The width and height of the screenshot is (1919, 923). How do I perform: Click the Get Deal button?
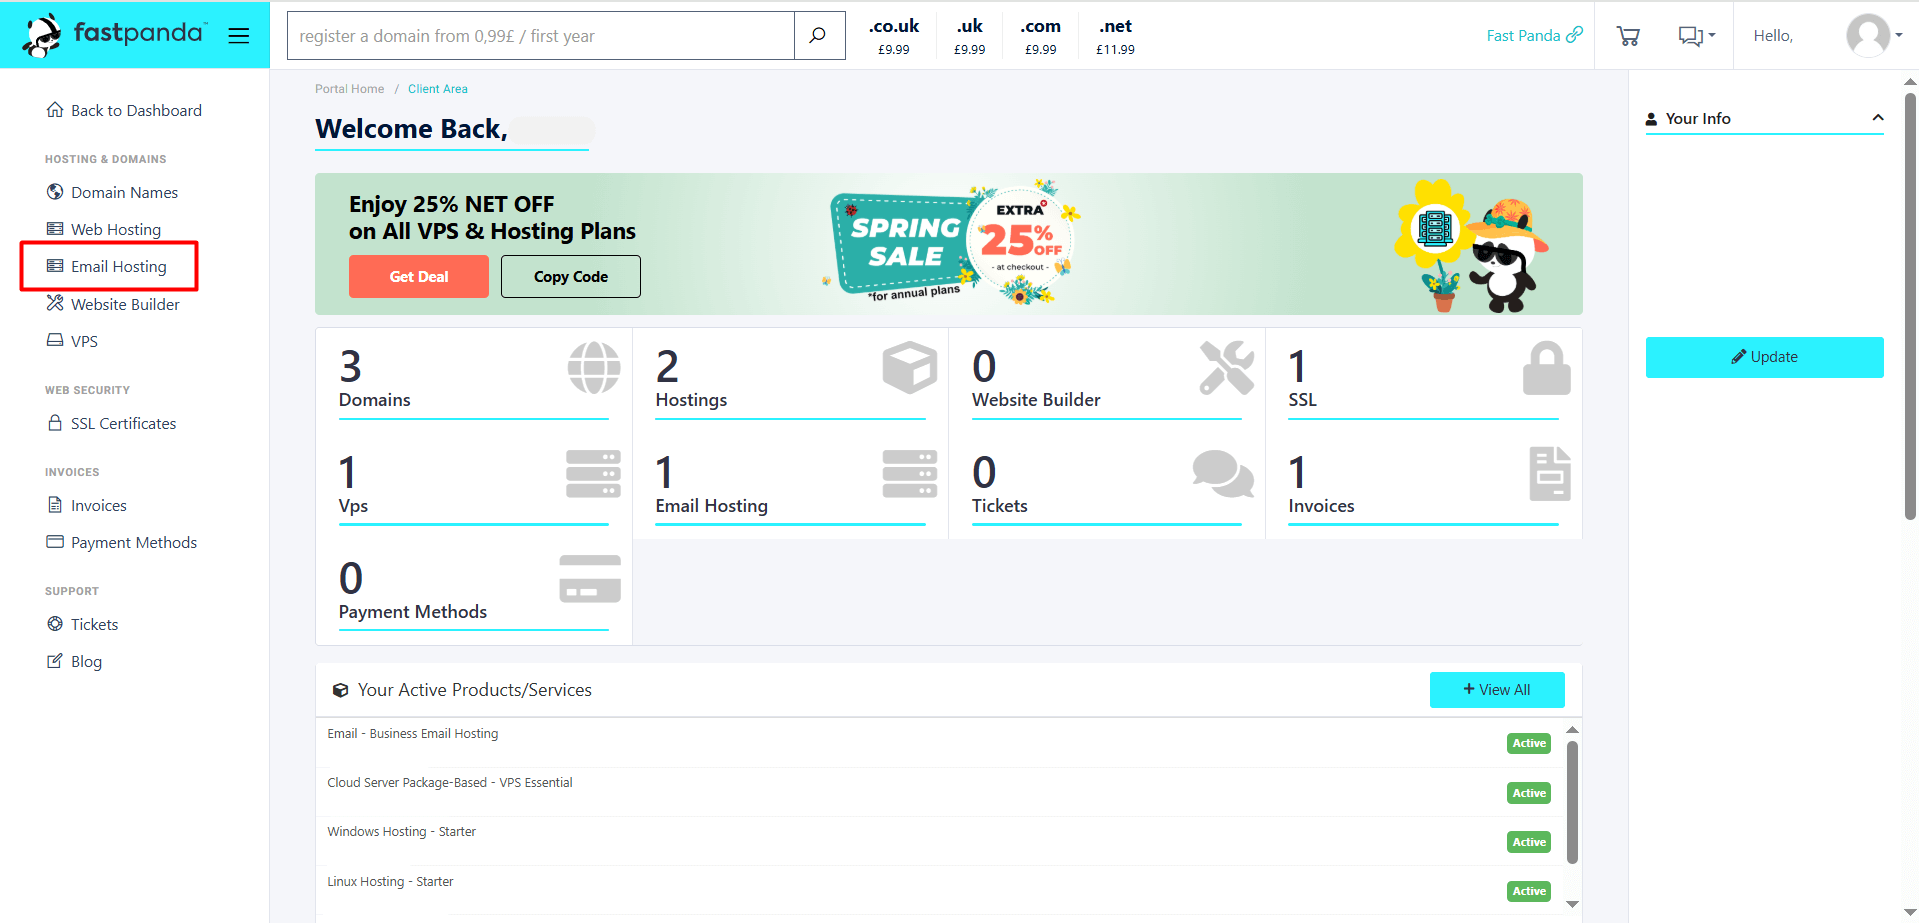tap(419, 276)
